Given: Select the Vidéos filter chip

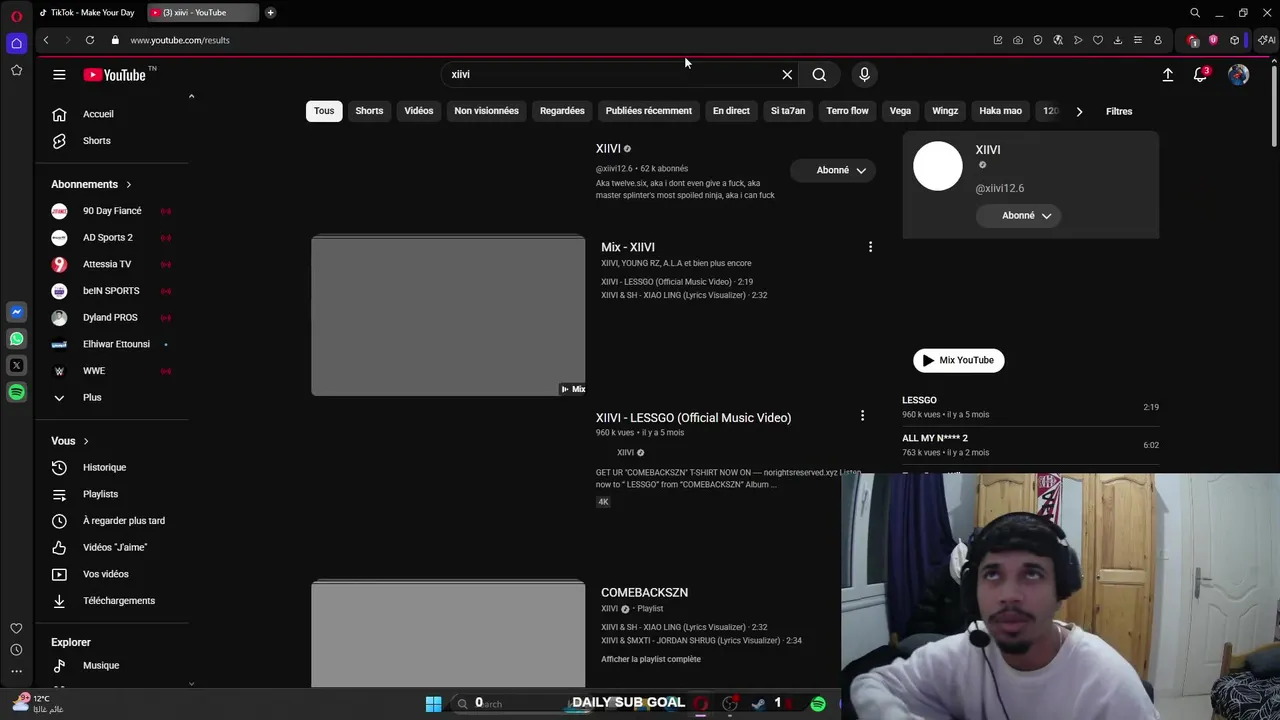Looking at the screenshot, I should (418, 111).
